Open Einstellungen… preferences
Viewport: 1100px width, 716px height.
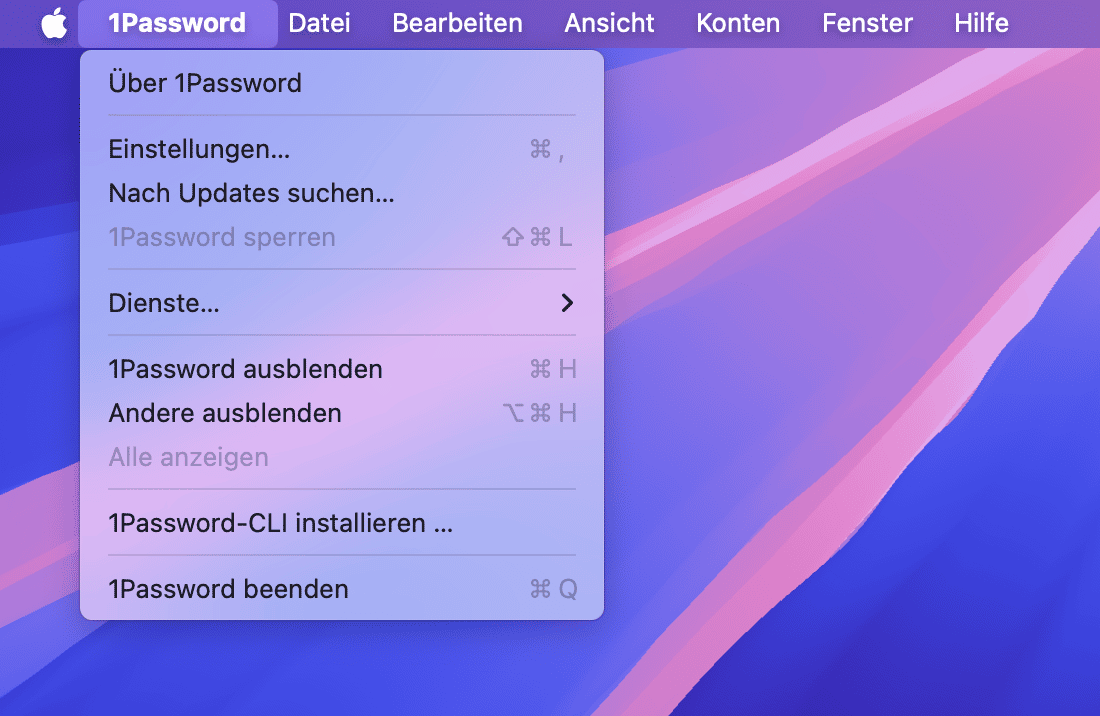coord(199,150)
